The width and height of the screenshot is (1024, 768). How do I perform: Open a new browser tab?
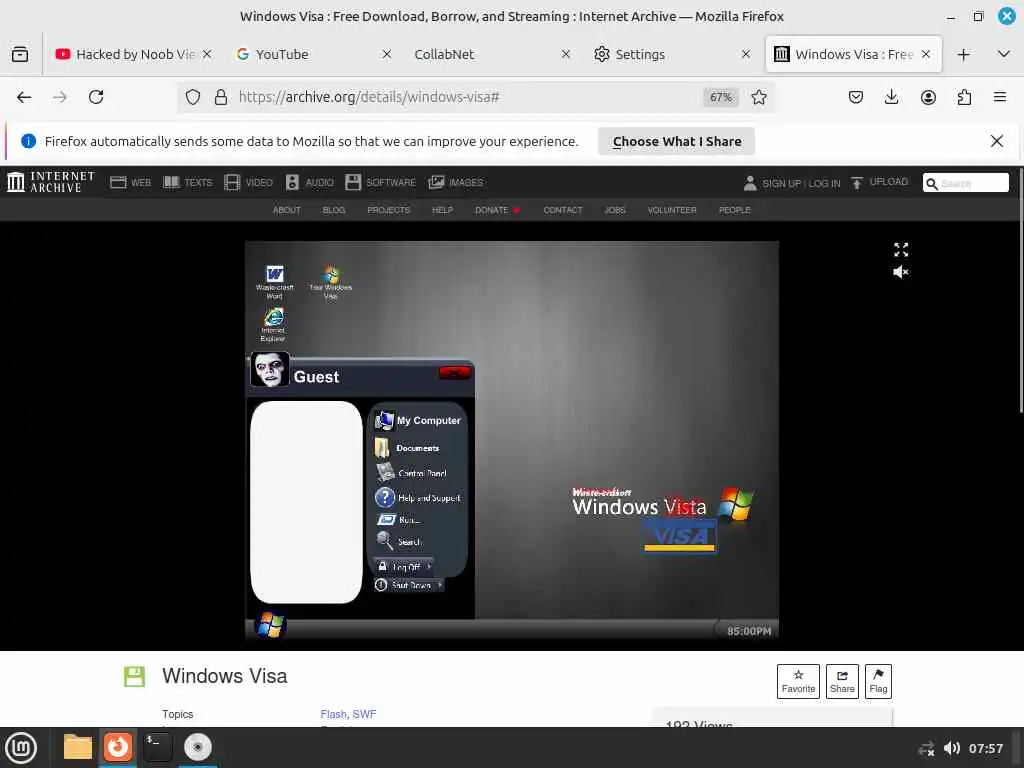963,54
